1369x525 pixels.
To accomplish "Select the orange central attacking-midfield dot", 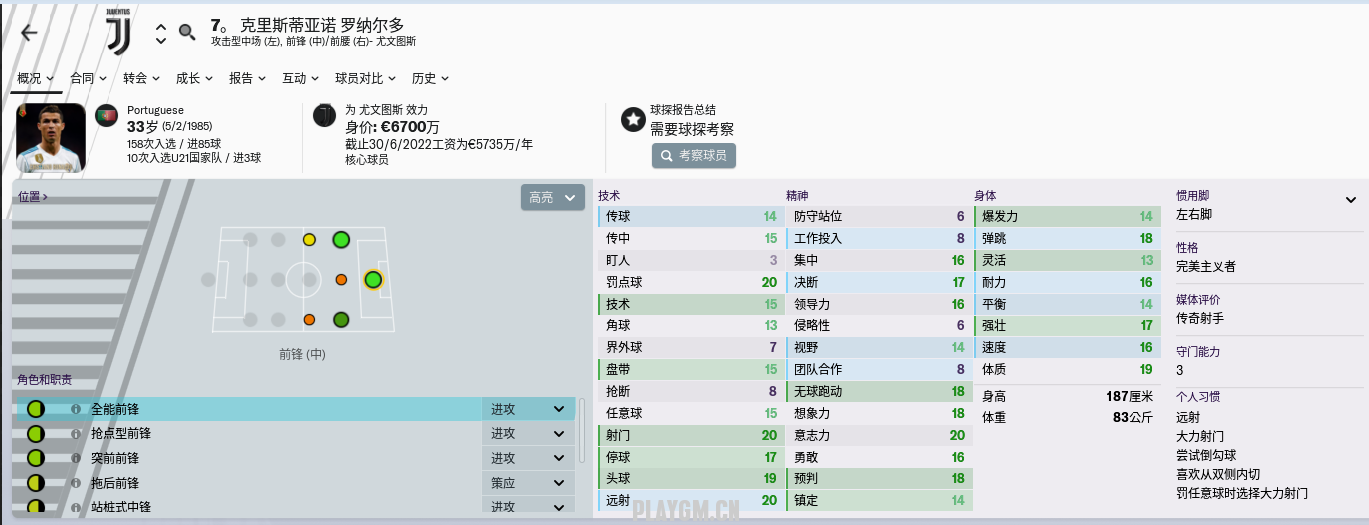I will pos(341,280).
